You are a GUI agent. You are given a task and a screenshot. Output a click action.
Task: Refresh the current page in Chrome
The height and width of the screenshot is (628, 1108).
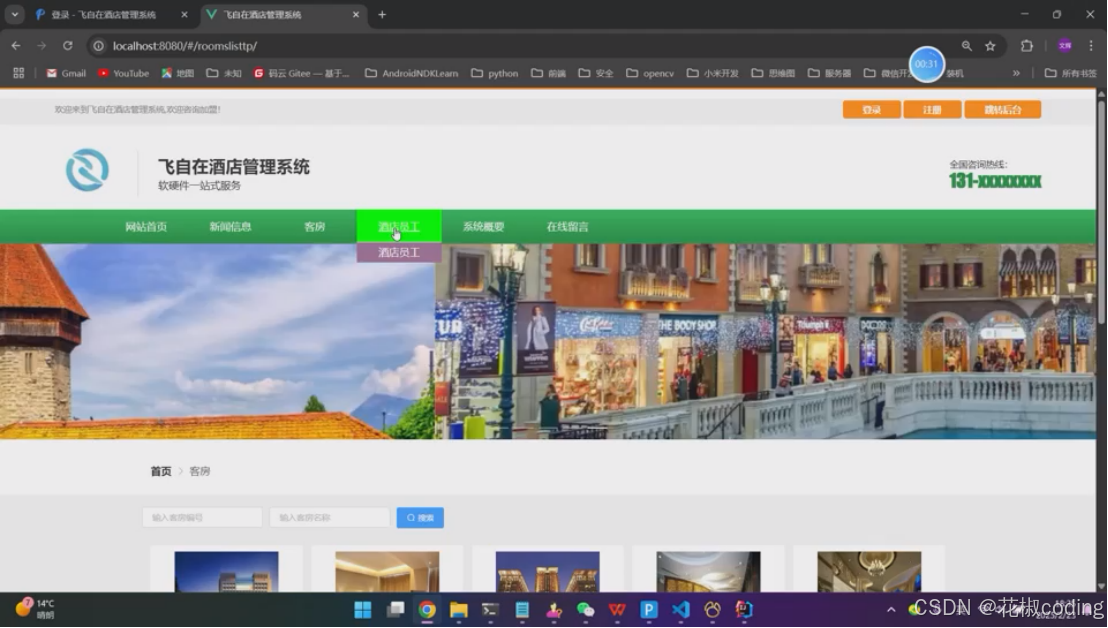coord(67,45)
